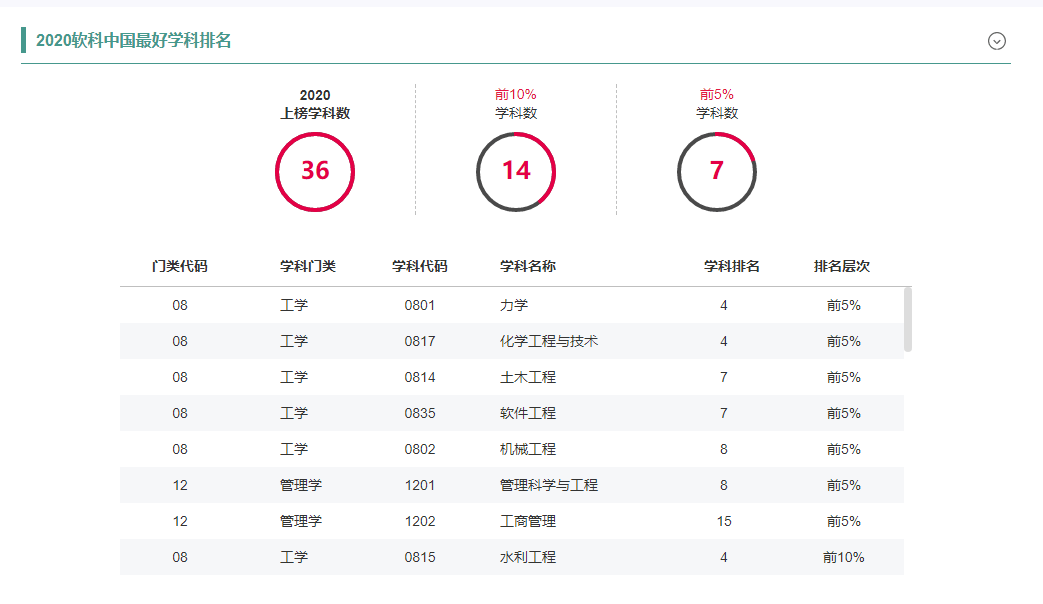Open the 软件工程 subject entry
1043x604 pixels.
528,413
